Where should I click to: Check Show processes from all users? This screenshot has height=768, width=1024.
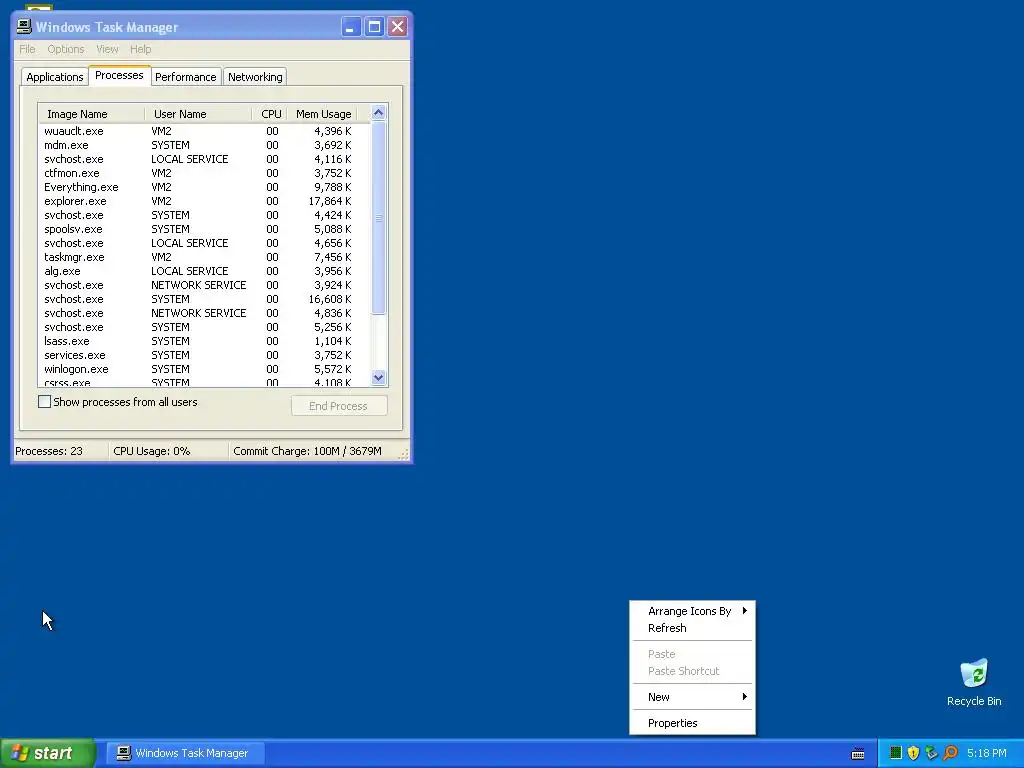click(x=44, y=402)
